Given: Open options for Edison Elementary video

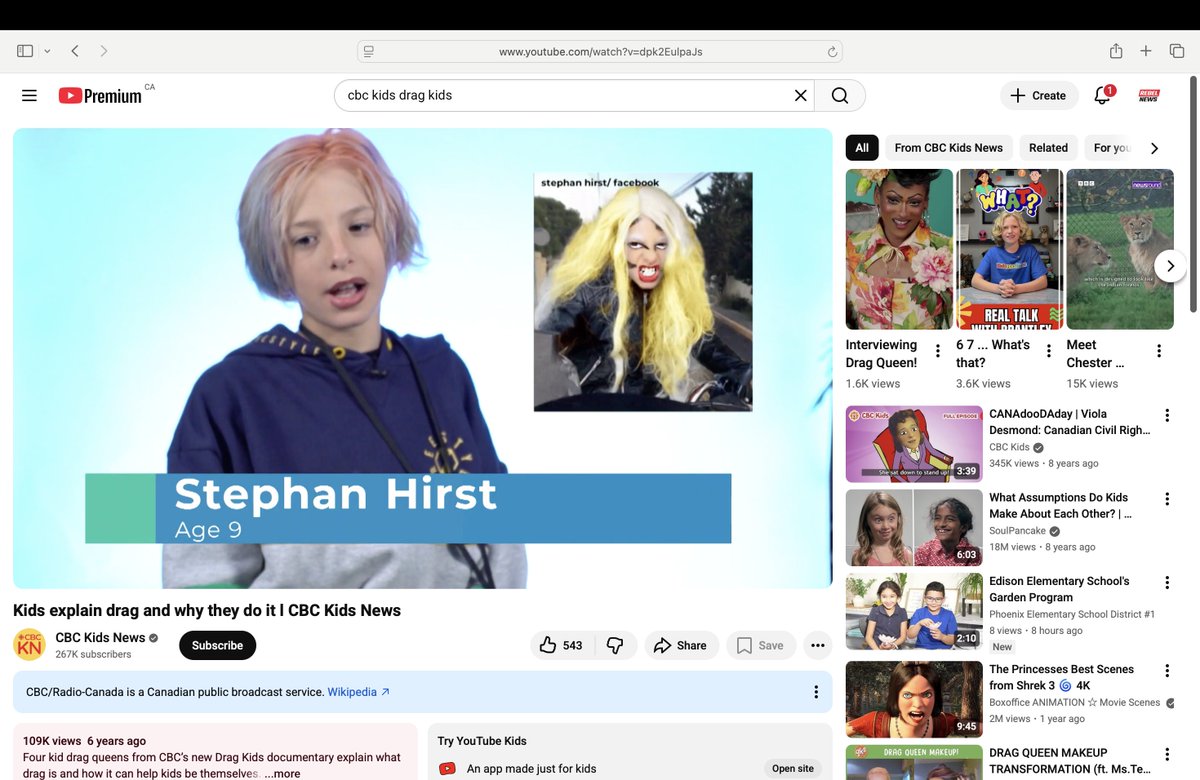Looking at the screenshot, I should click(x=1167, y=583).
